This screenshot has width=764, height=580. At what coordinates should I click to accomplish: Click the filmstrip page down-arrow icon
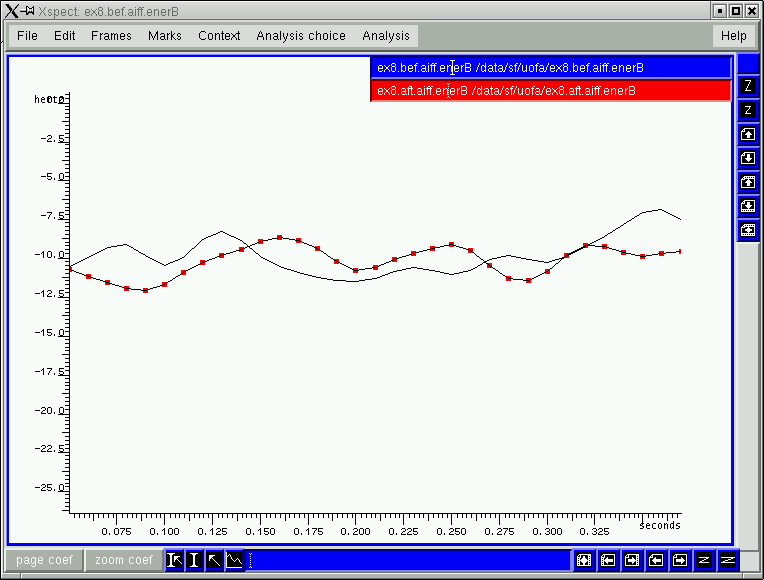(748, 206)
